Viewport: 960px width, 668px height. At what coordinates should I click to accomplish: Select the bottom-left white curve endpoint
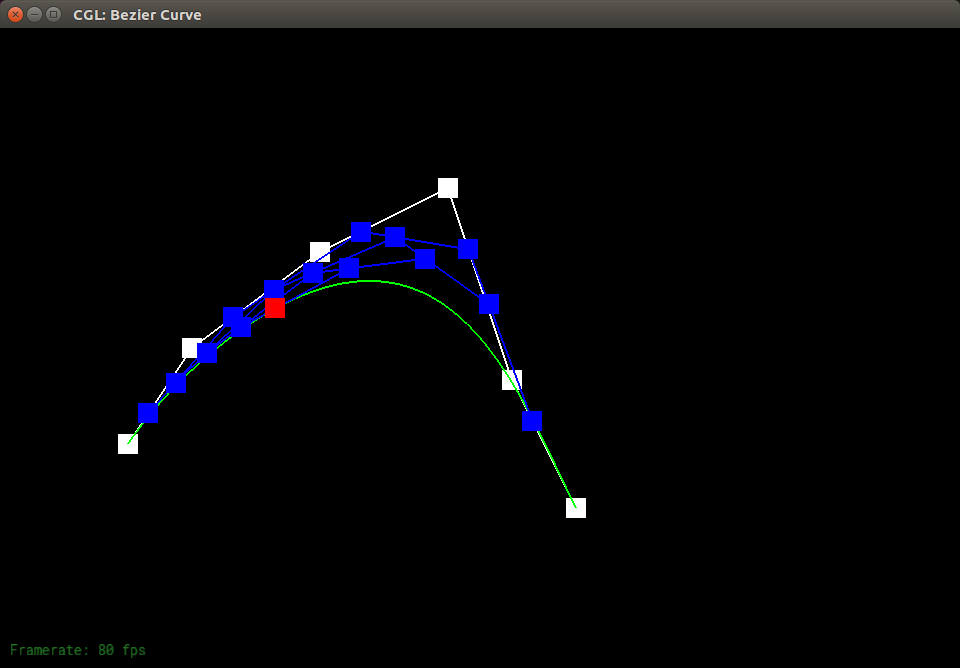pos(128,444)
